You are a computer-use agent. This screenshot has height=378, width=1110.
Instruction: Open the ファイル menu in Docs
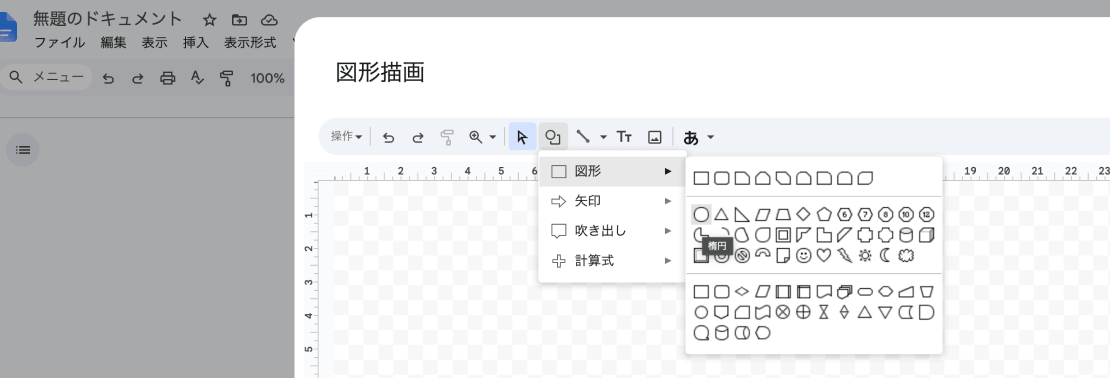click(59, 42)
